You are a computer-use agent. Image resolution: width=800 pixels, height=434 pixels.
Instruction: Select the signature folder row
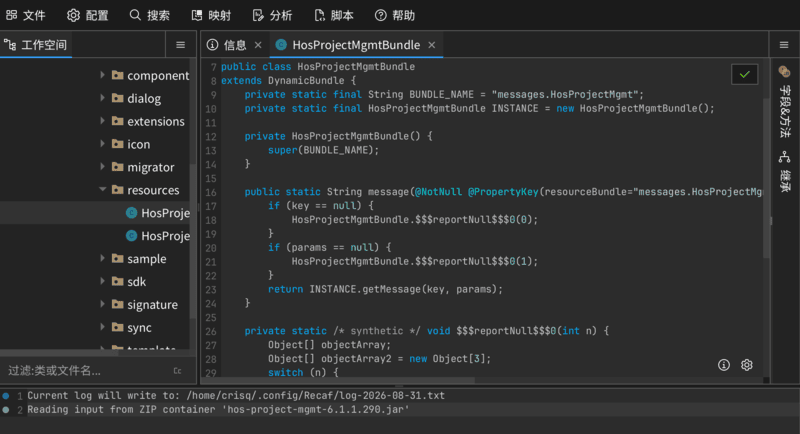click(x=95, y=304)
